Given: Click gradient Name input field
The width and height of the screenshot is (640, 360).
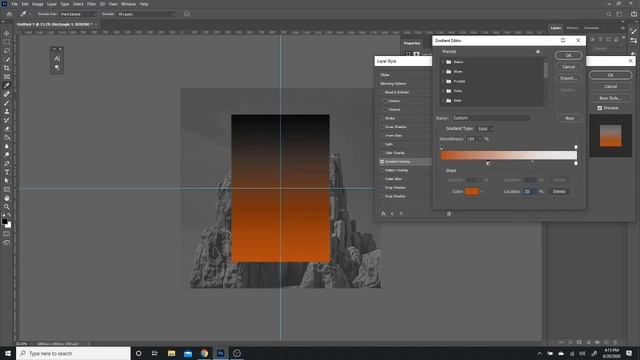Looking at the screenshot, I should tap(491, 118).
